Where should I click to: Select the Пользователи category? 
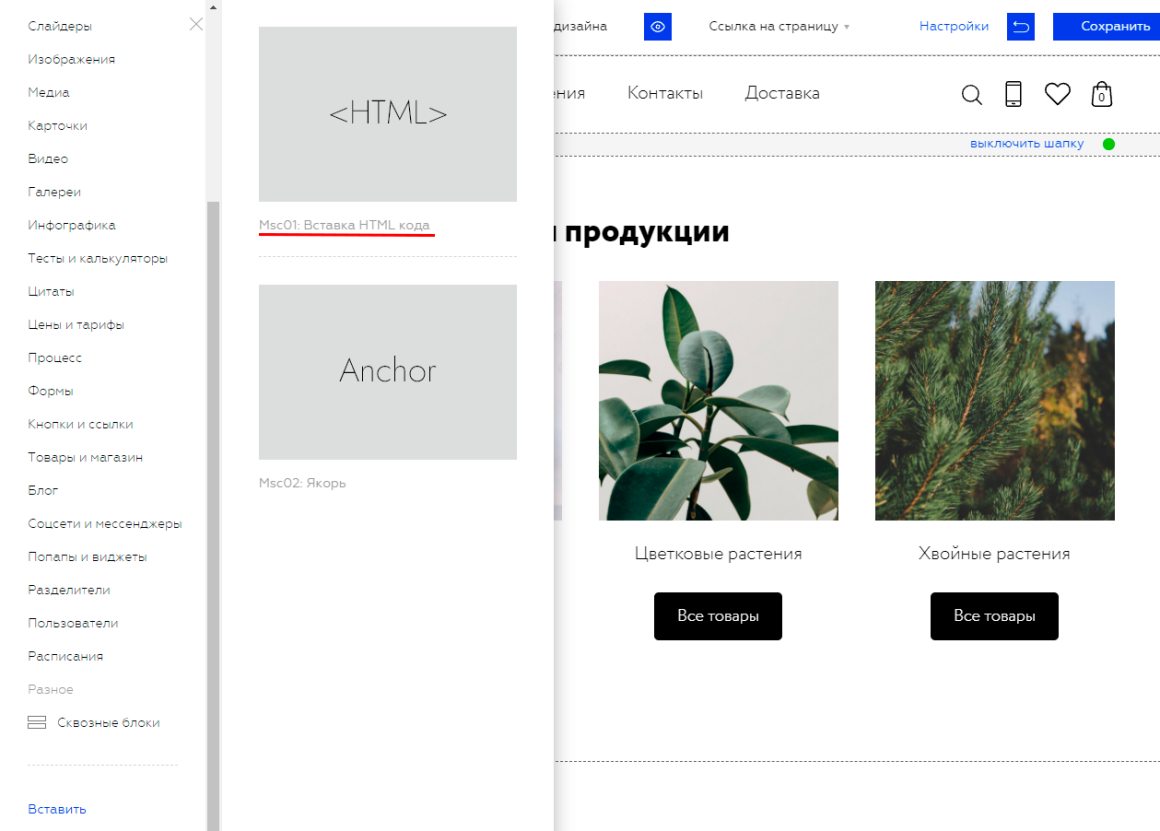click(x=72, y=623)
